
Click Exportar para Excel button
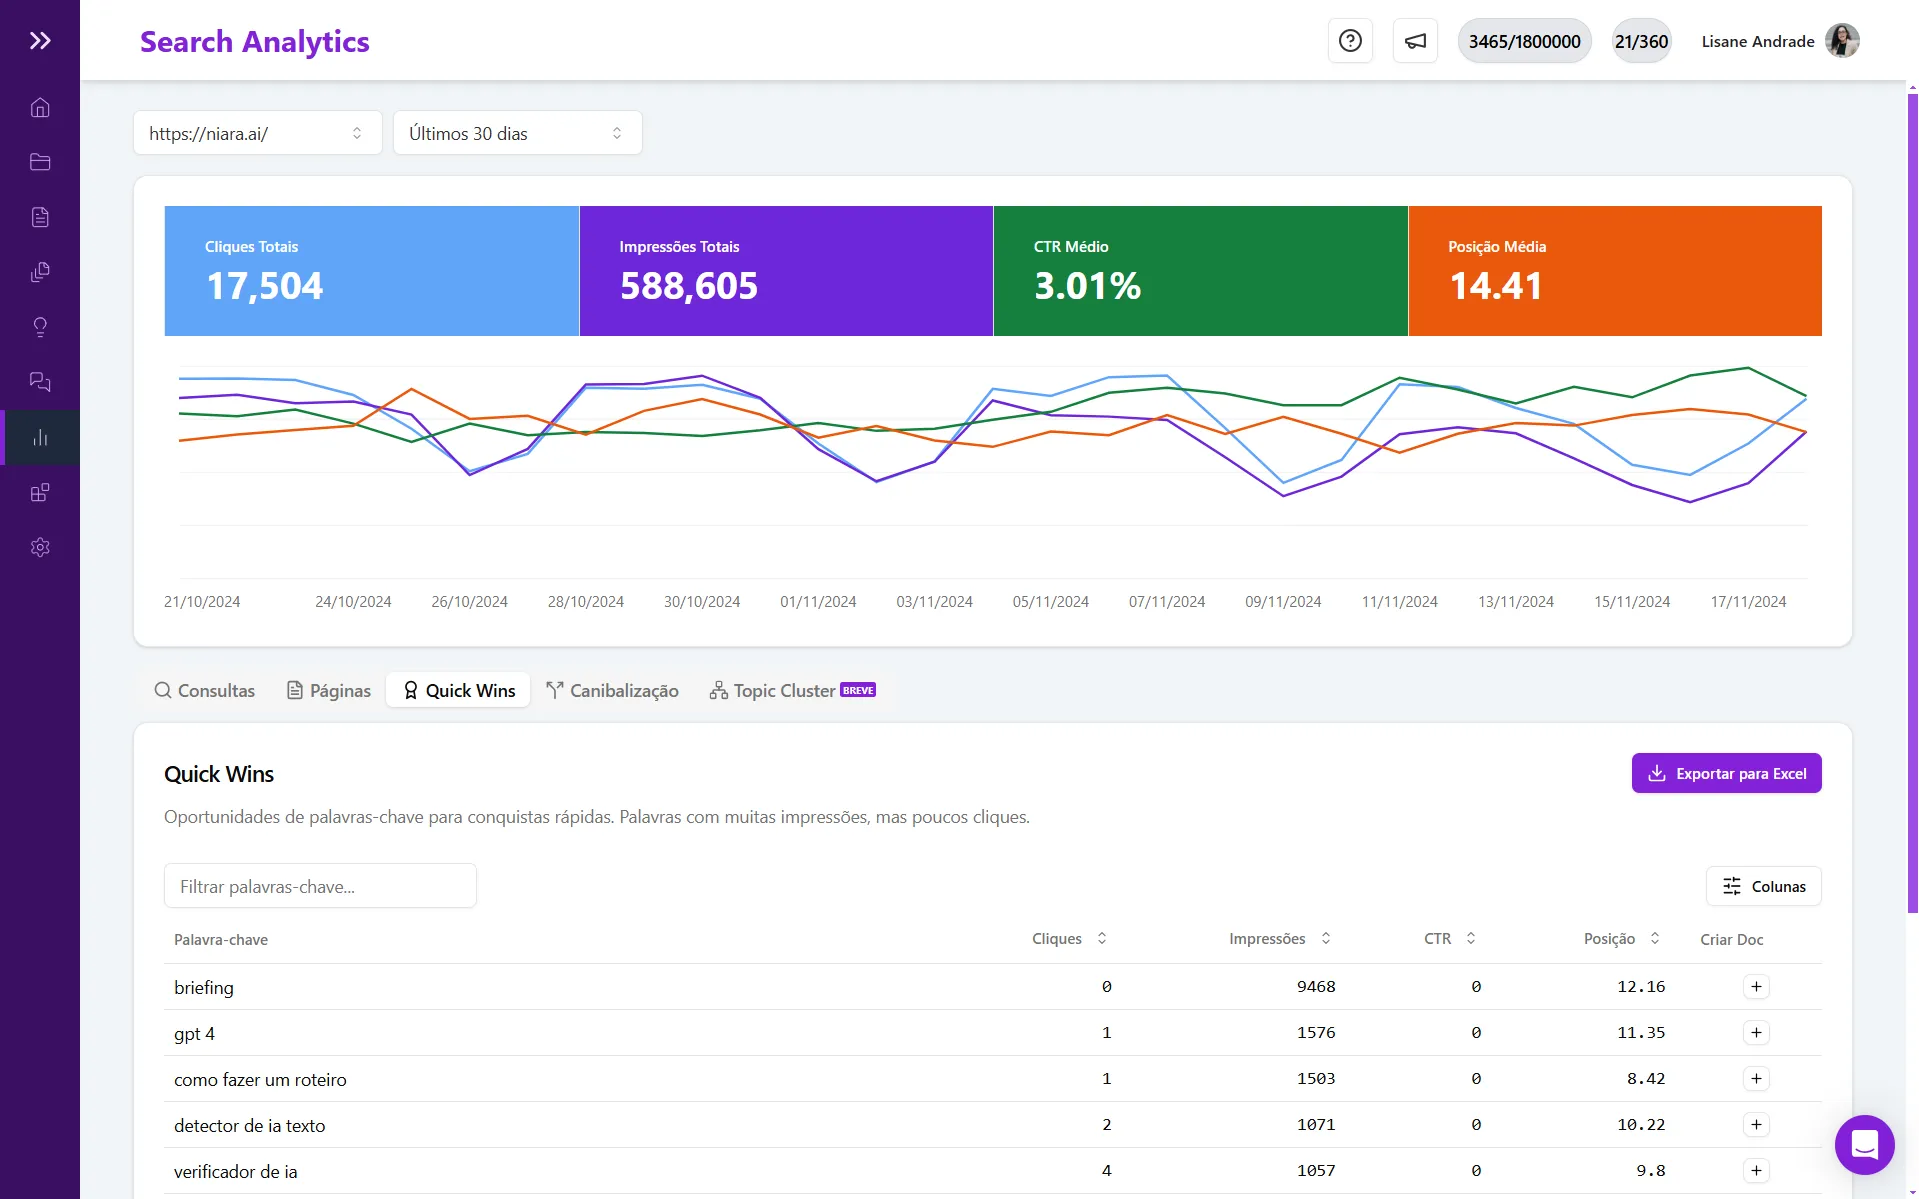tap(1726, 773)
